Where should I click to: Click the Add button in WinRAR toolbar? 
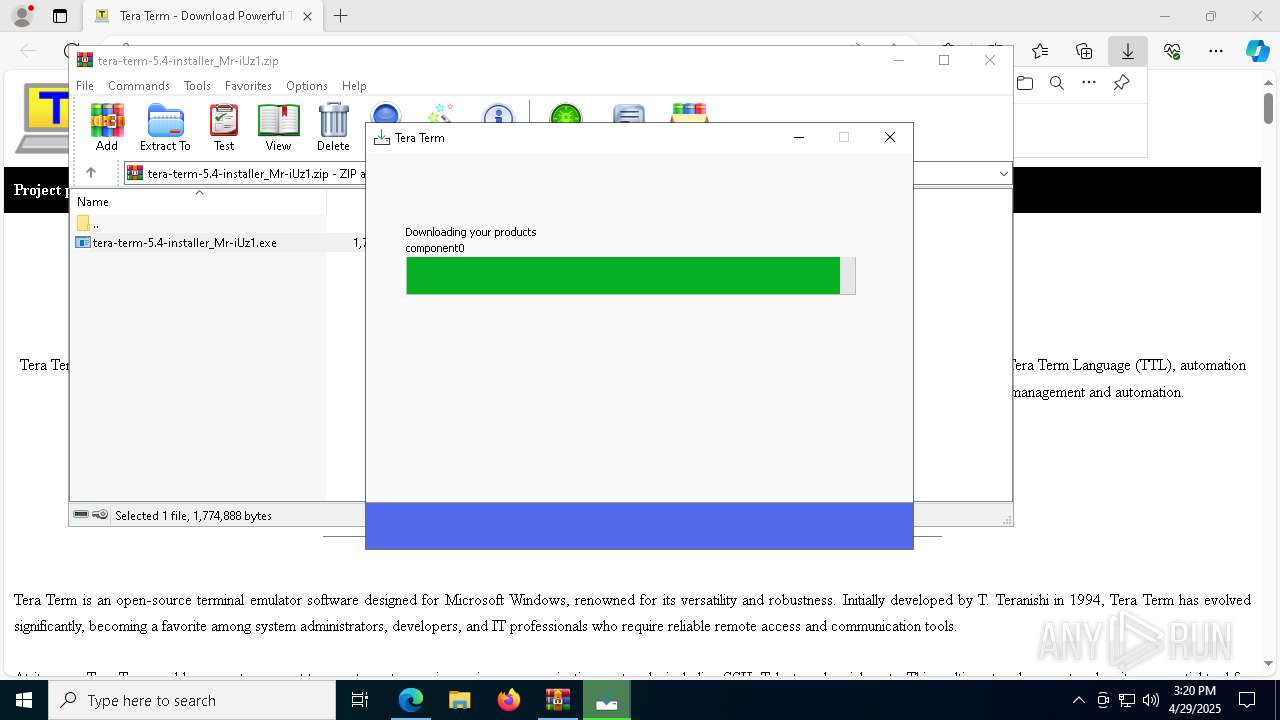point(107,127)
